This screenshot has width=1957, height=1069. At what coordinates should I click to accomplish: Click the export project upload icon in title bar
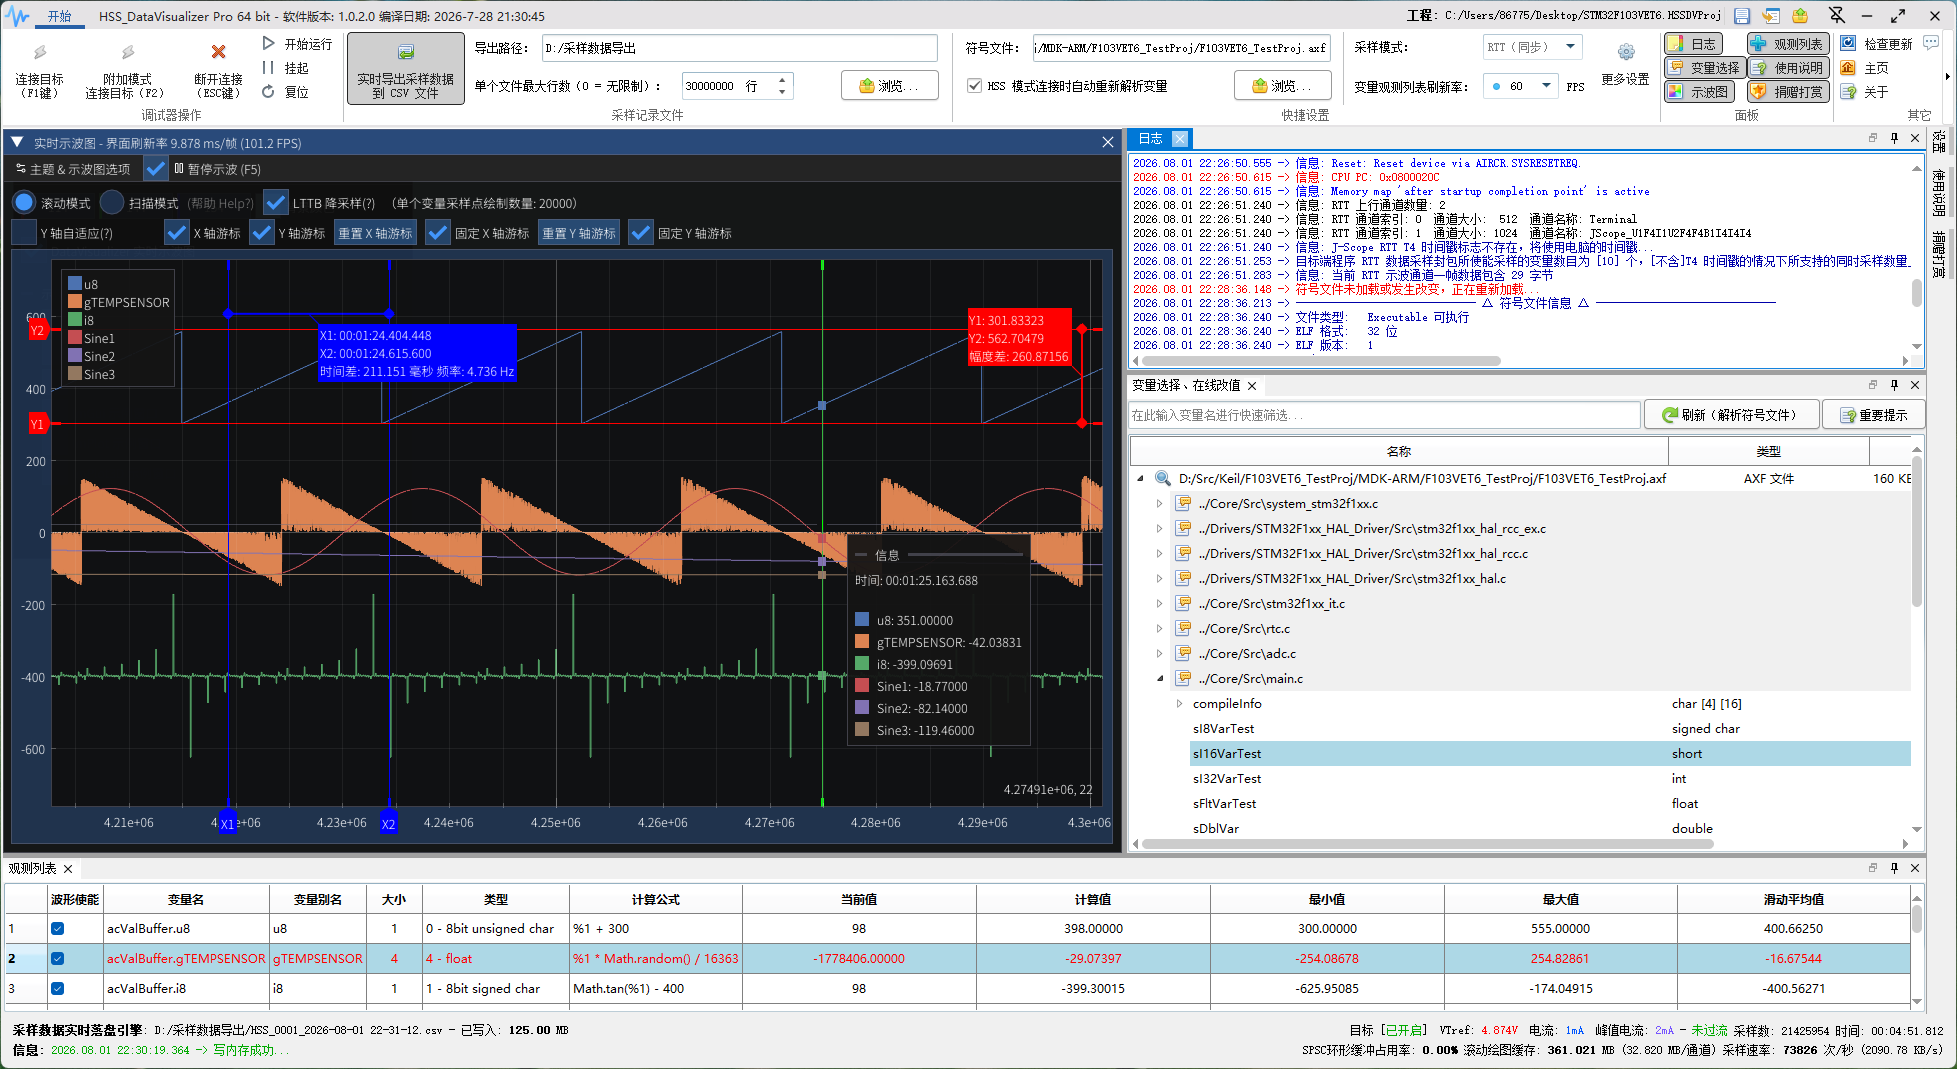pyautogui.click(x=1800, y=15)
